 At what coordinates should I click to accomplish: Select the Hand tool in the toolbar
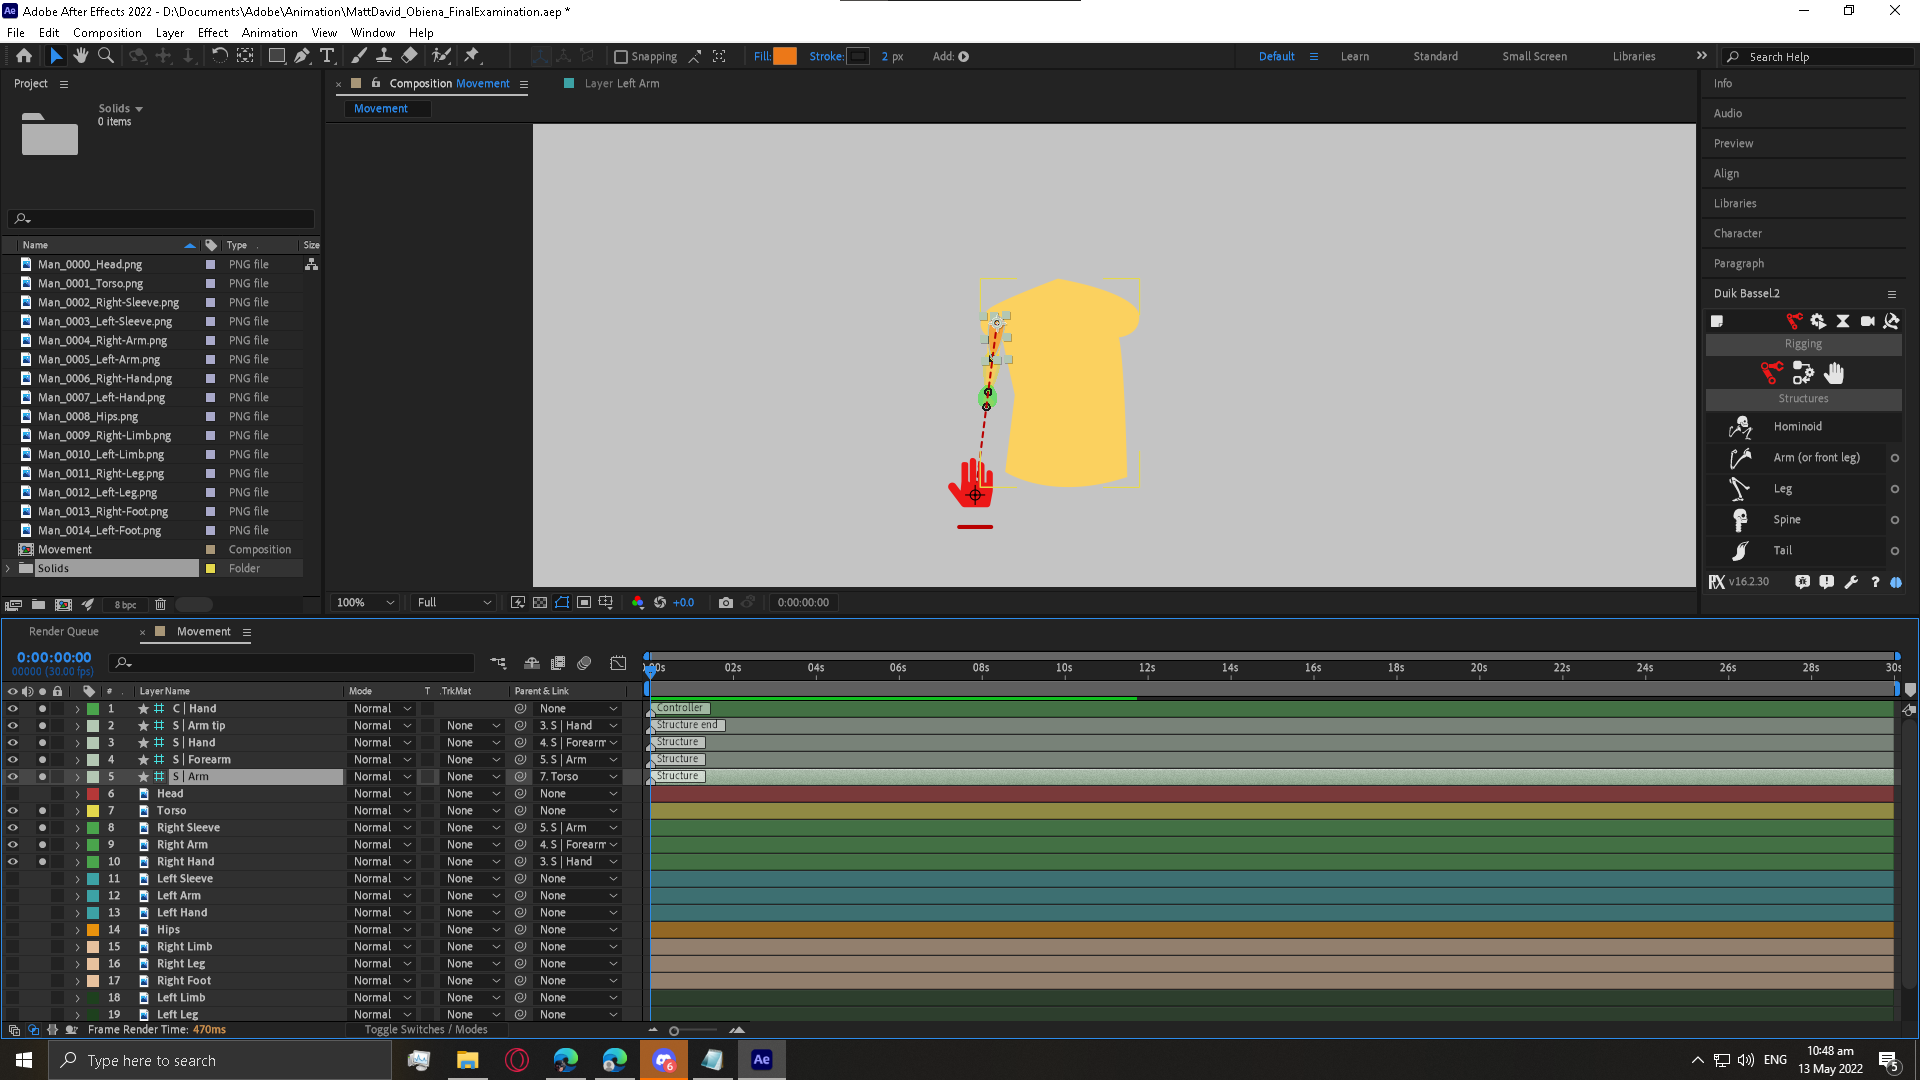pyautogui.click(x=81, y=56)
